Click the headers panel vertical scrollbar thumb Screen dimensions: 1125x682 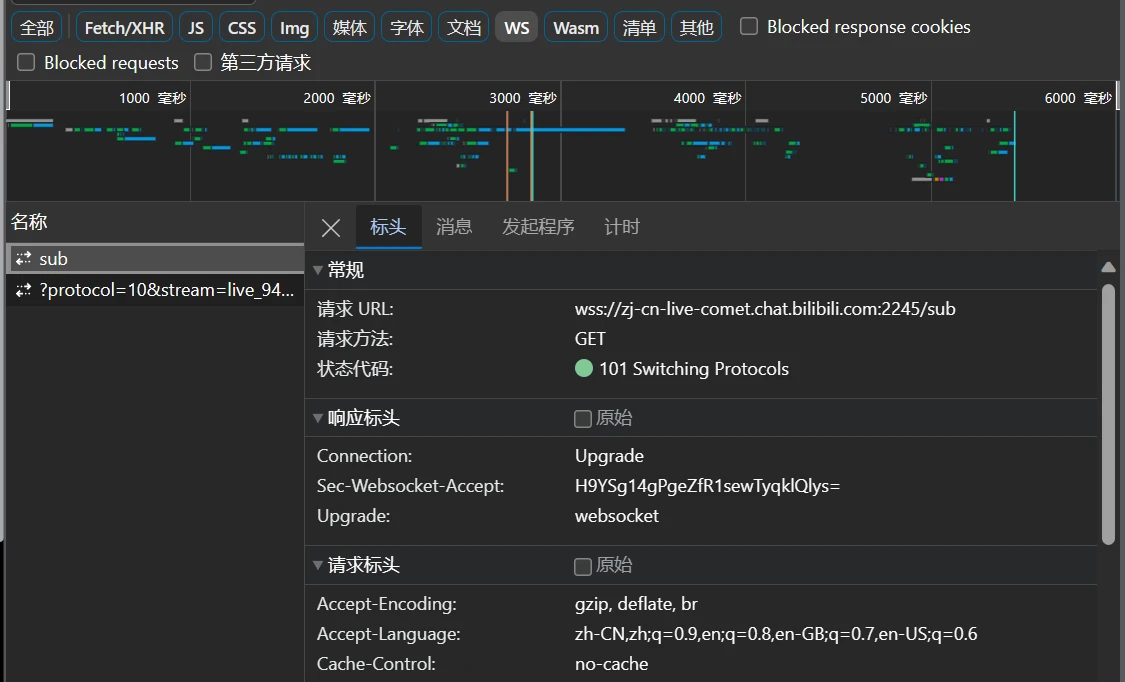1108,414
